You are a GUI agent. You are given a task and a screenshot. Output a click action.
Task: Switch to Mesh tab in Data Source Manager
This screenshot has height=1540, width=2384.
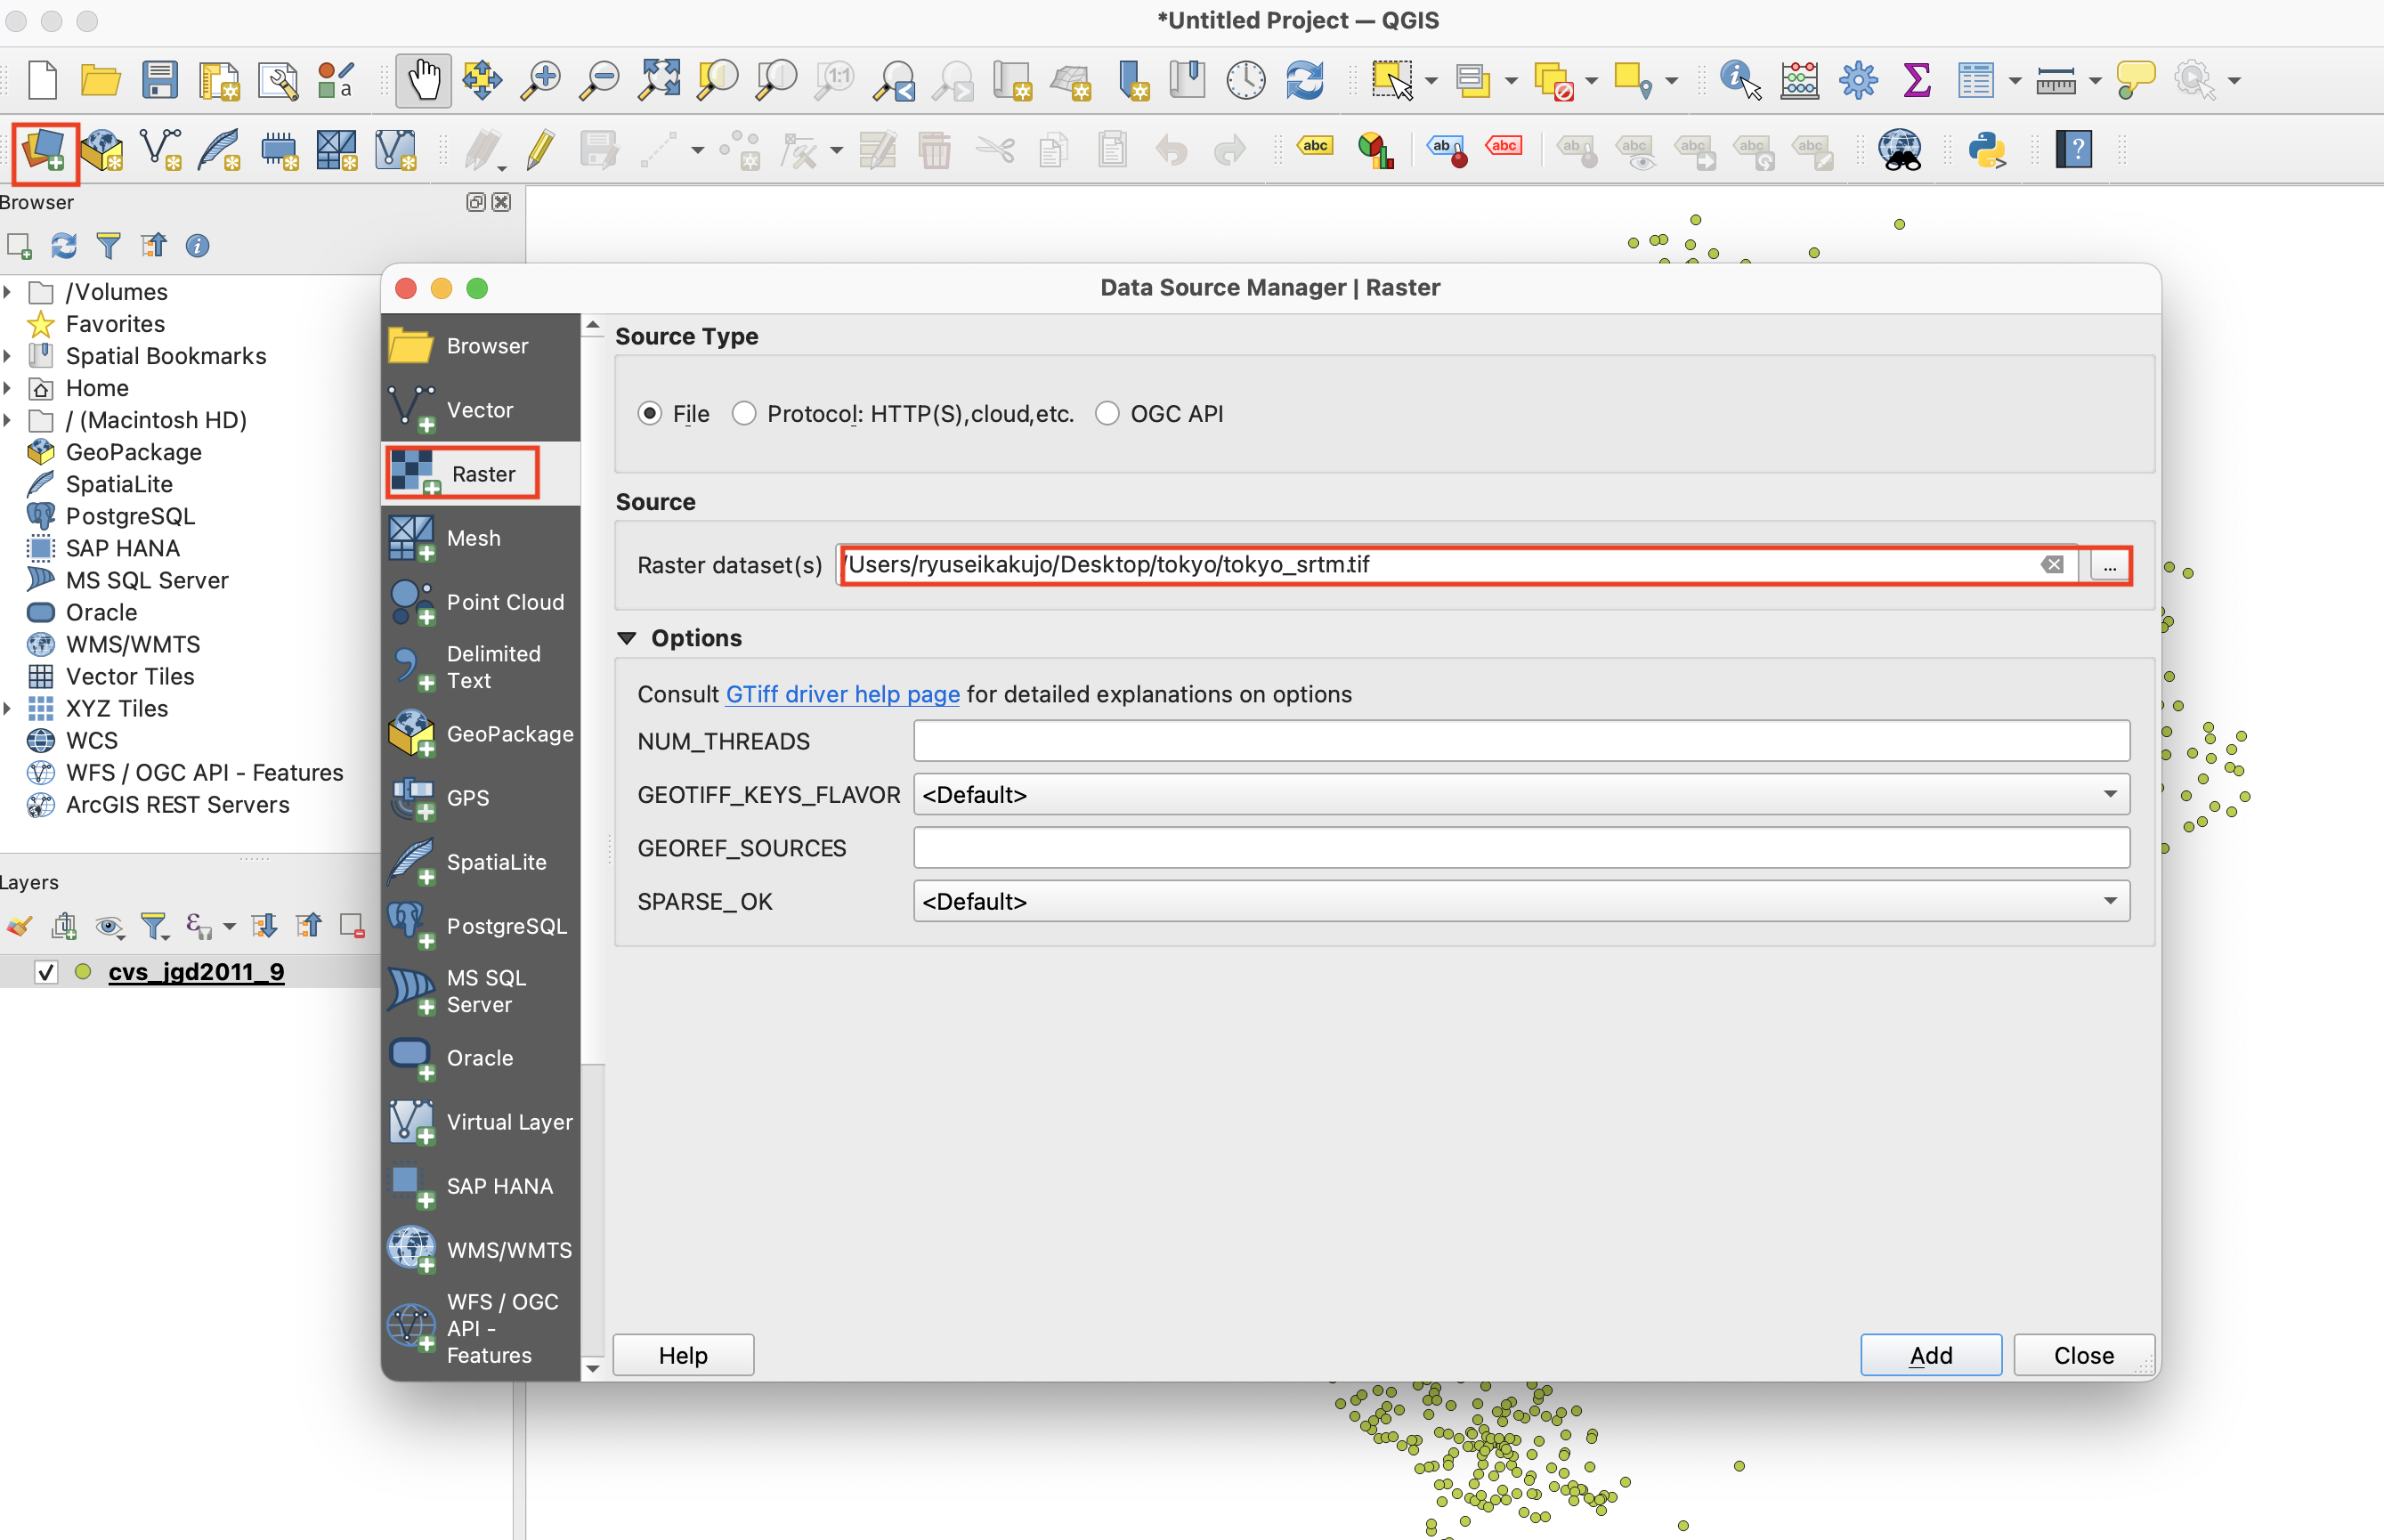(x=481, y=538)
